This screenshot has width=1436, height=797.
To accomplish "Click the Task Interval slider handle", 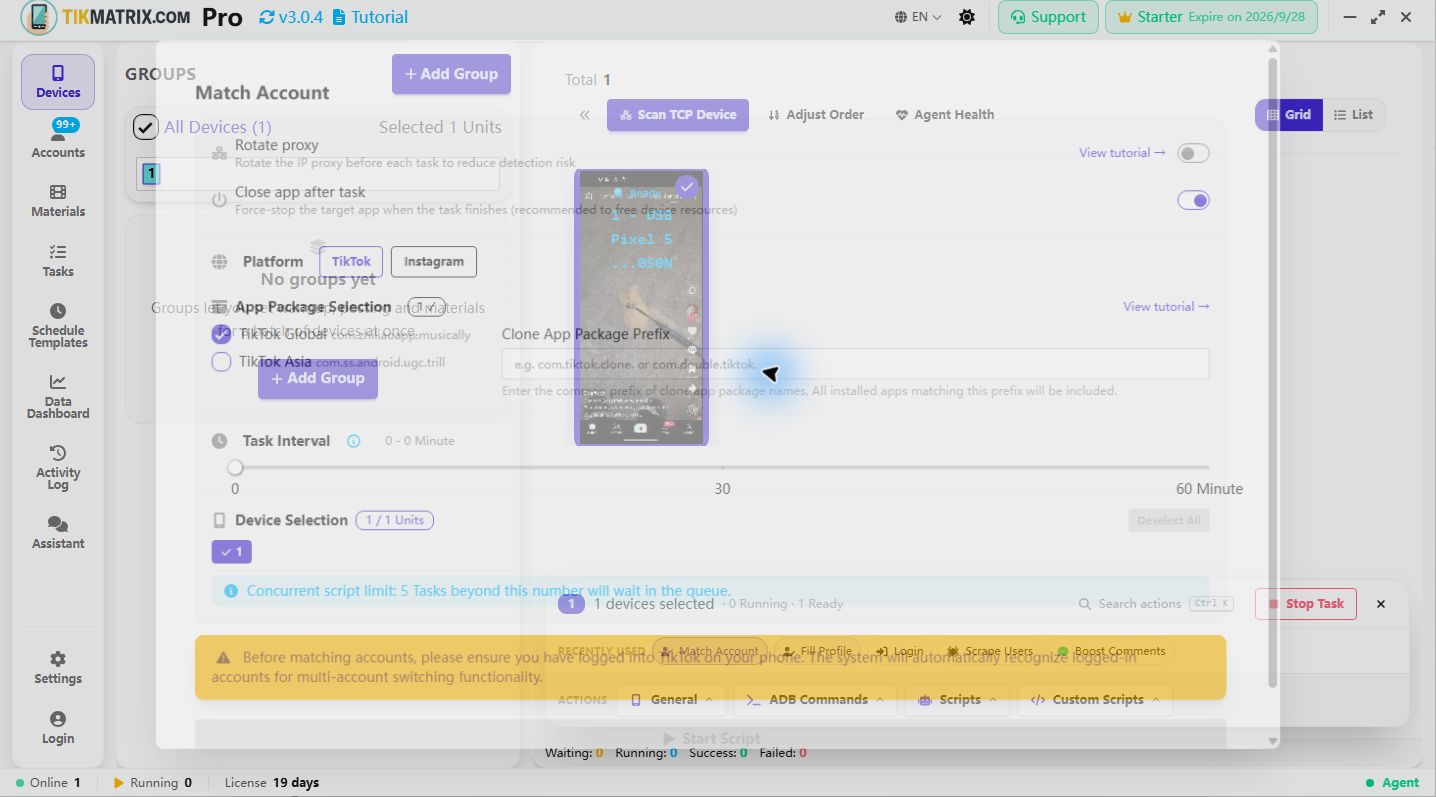I will click(x=235, y=467).
